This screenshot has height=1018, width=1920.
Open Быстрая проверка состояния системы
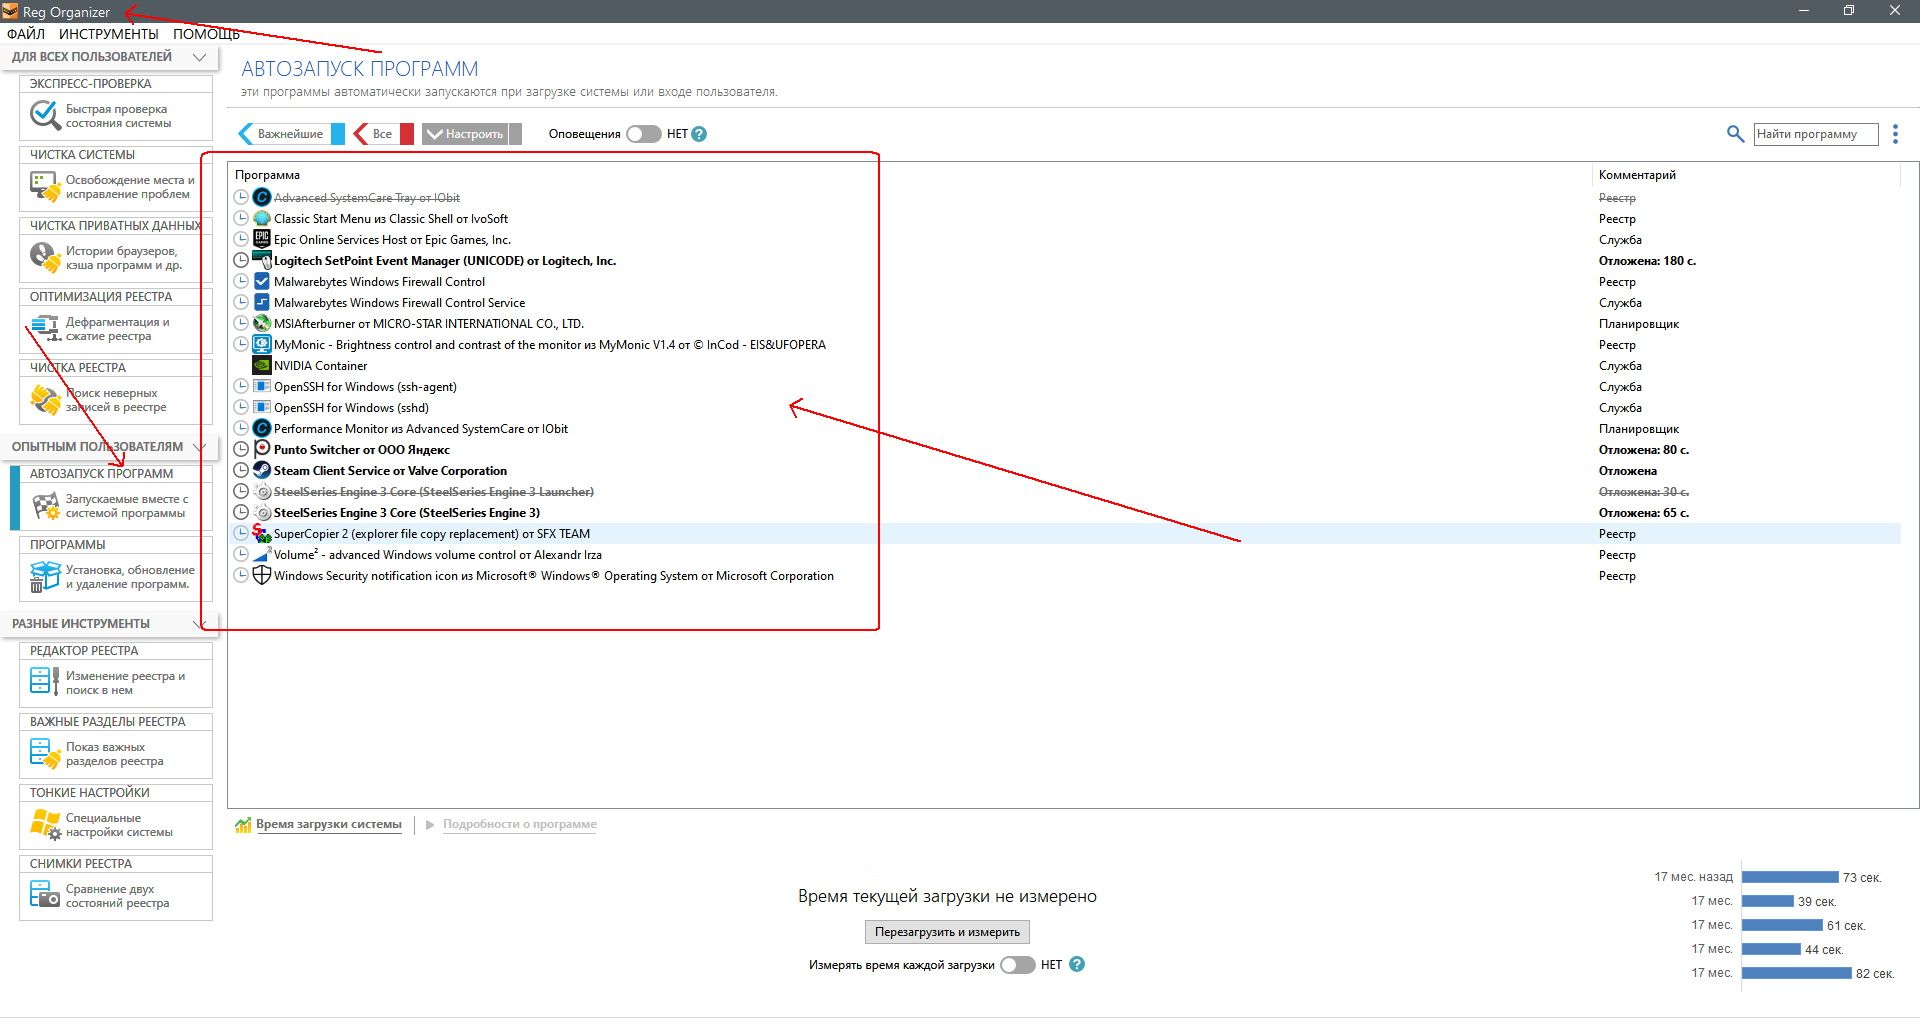118,116
